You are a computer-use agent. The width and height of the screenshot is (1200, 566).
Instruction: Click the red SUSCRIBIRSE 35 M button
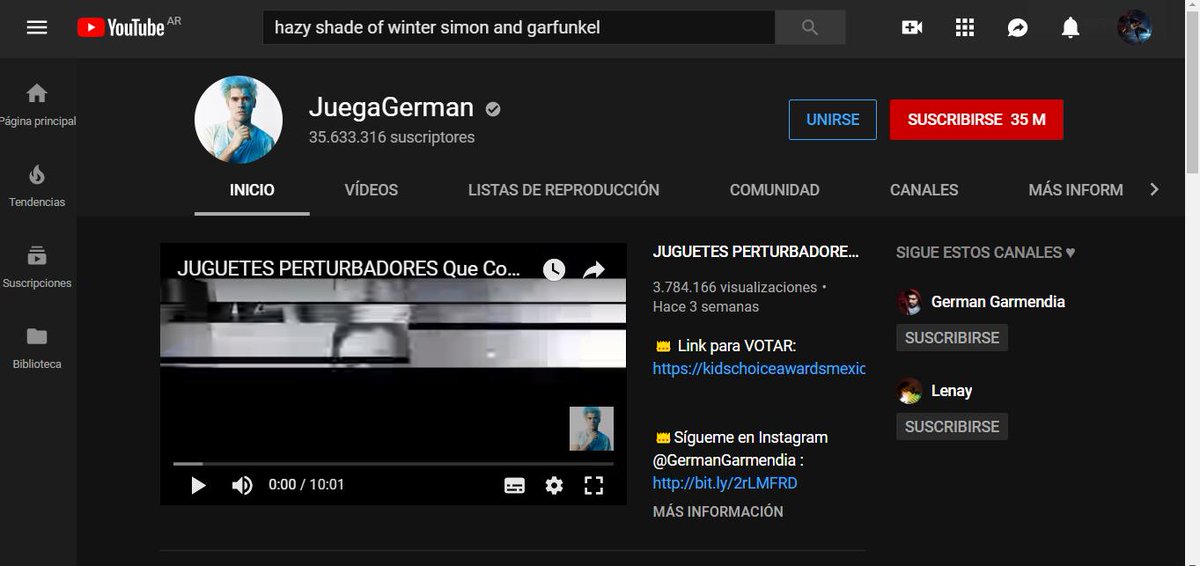(976, 119)
